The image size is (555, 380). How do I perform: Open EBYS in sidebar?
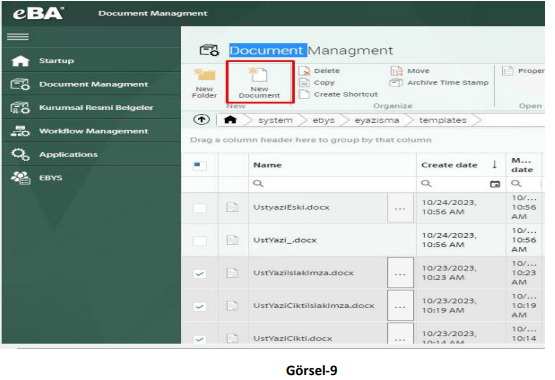point(91,178)
